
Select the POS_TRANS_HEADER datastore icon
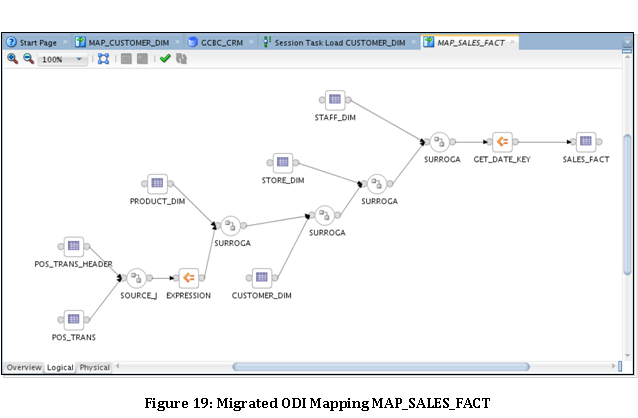click(74, 246)
